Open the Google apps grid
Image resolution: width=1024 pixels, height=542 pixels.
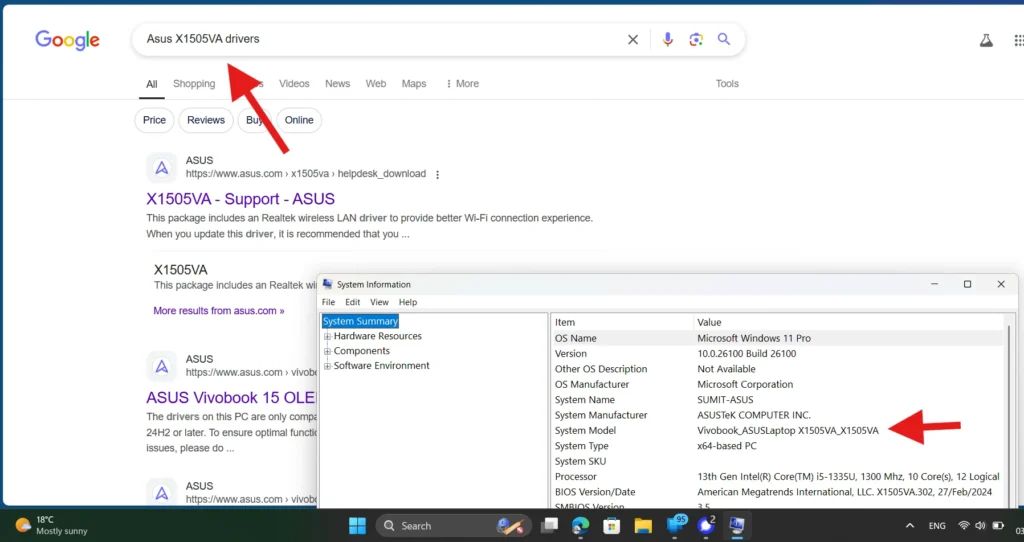[1018, 40]
